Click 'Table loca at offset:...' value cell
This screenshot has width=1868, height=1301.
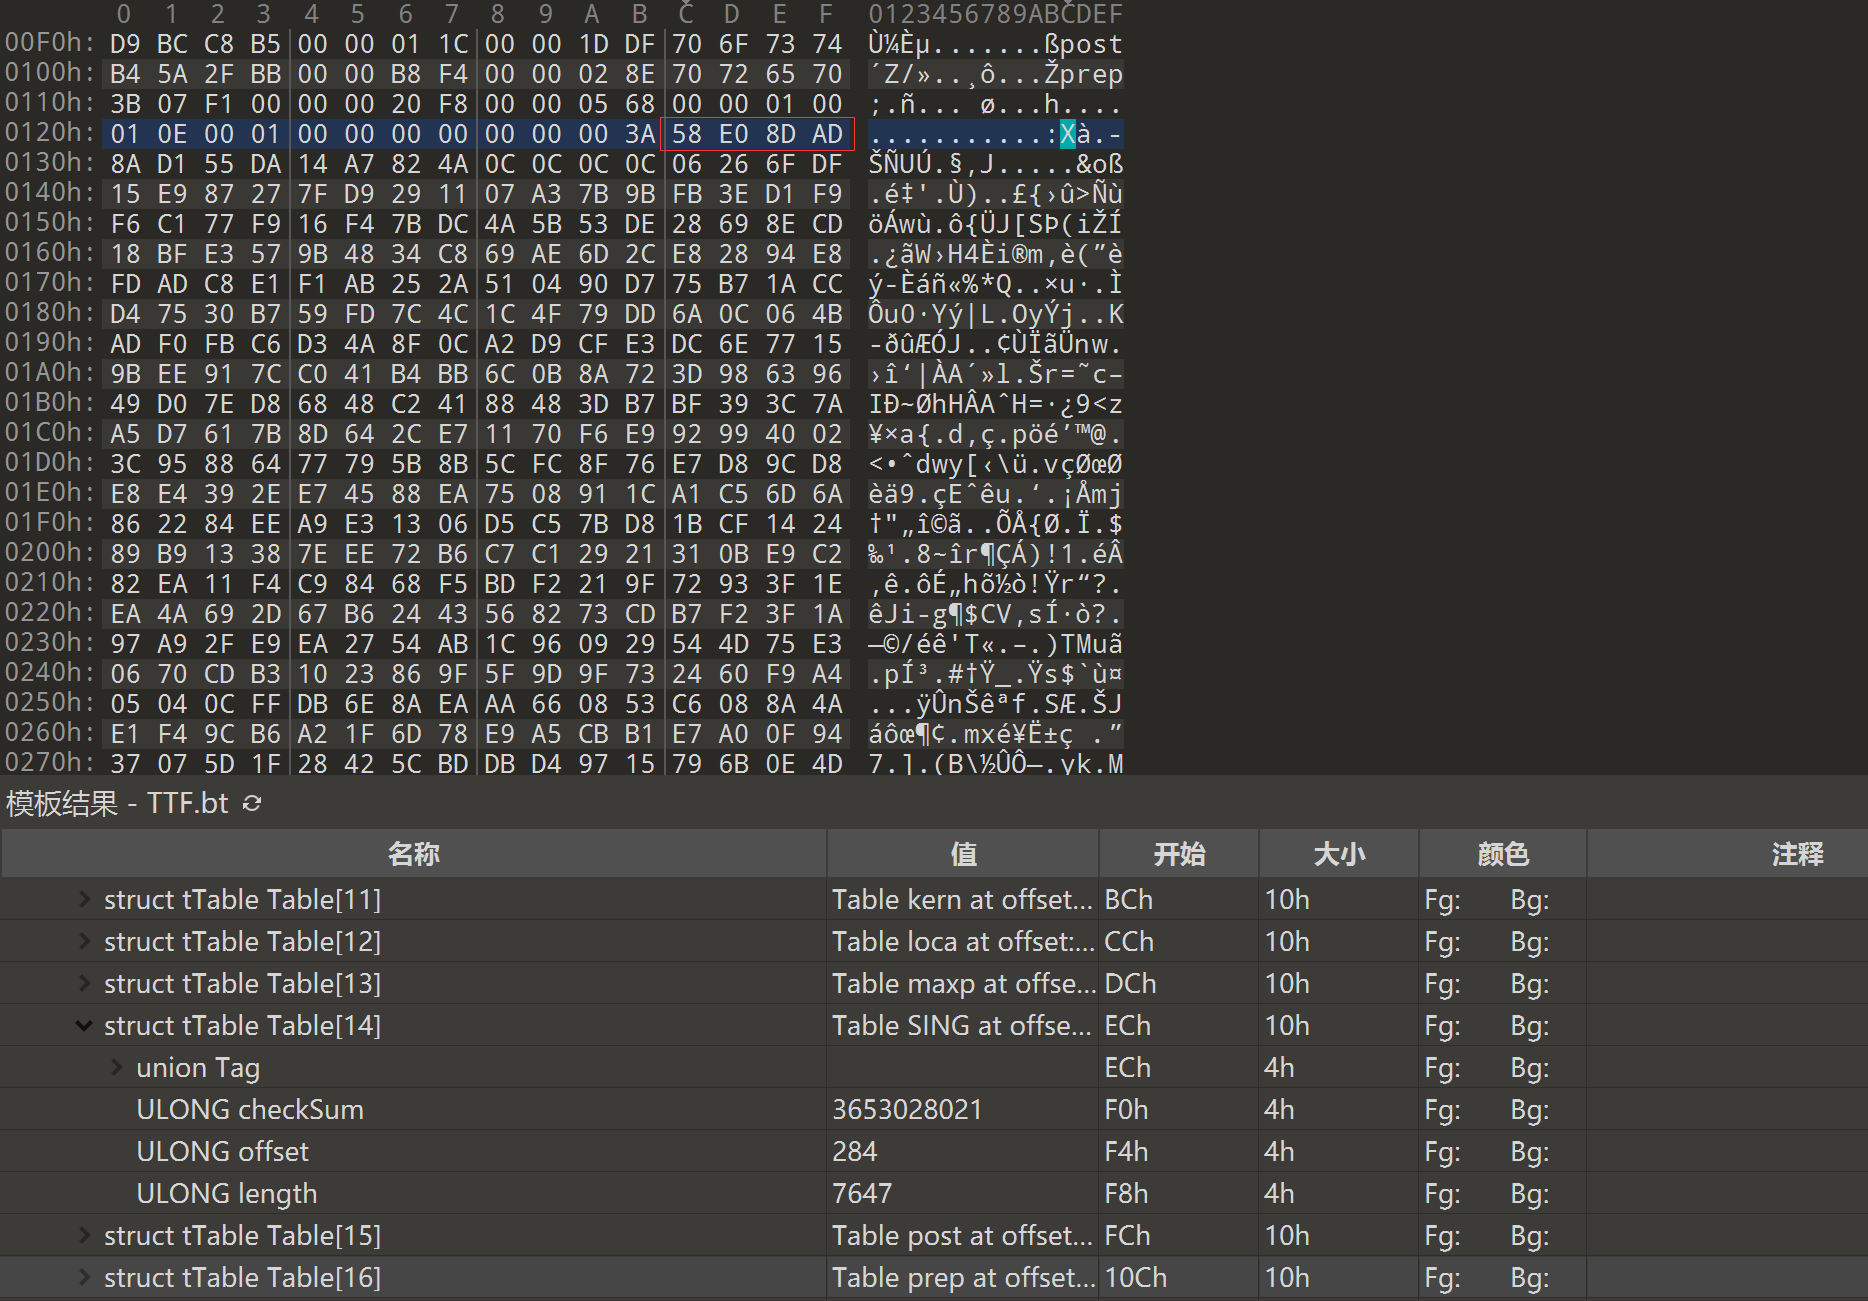[x=962, y=941]
